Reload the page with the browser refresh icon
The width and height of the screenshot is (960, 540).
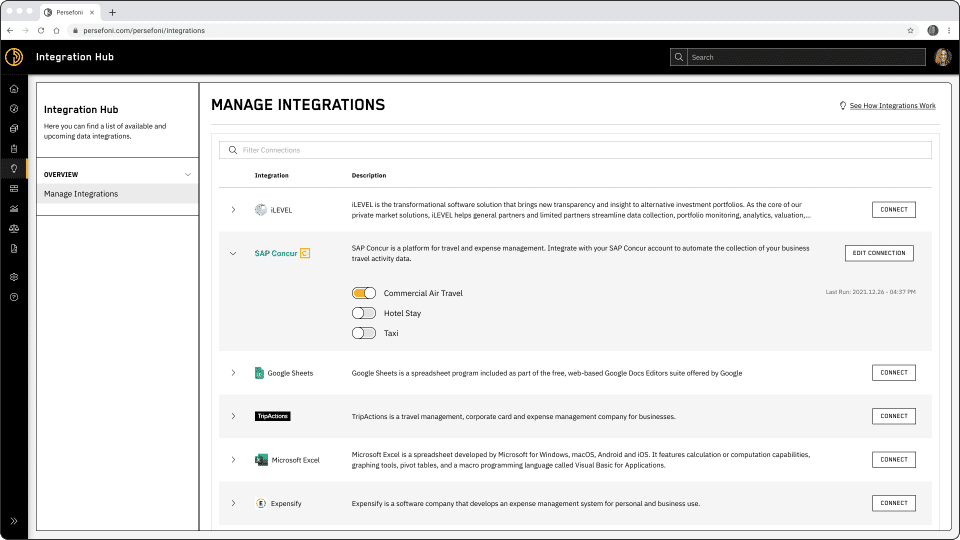(x=41, y=31)
